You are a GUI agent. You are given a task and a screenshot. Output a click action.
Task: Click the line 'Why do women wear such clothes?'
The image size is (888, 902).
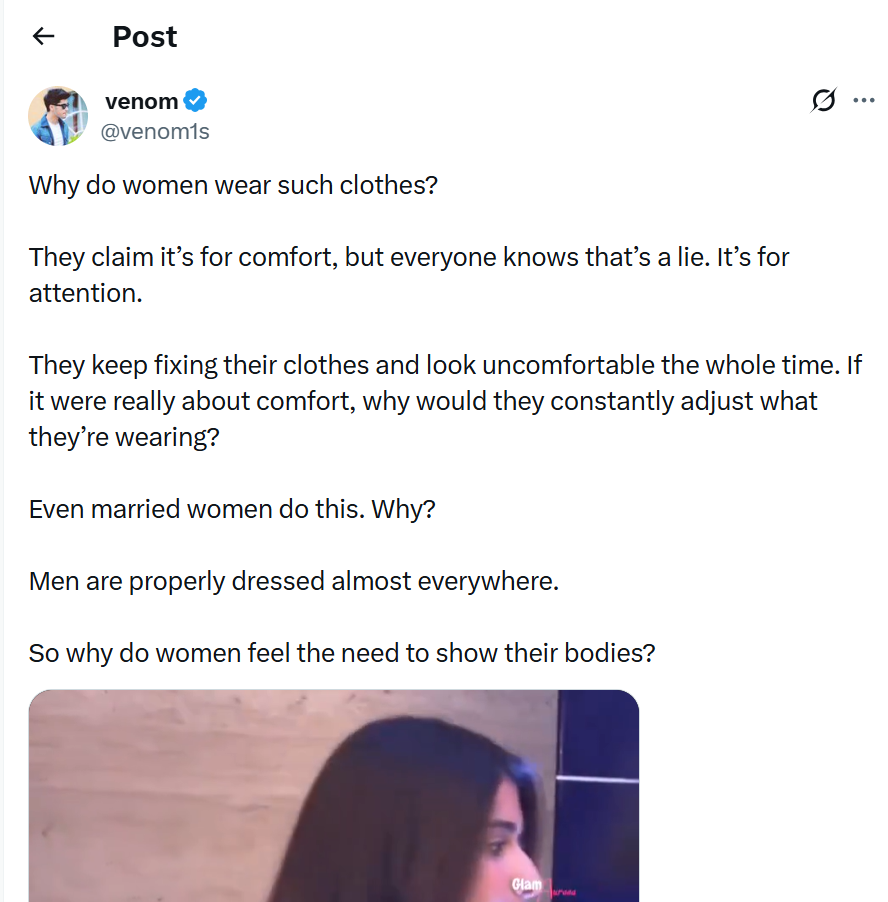click(x=233, y=185)
